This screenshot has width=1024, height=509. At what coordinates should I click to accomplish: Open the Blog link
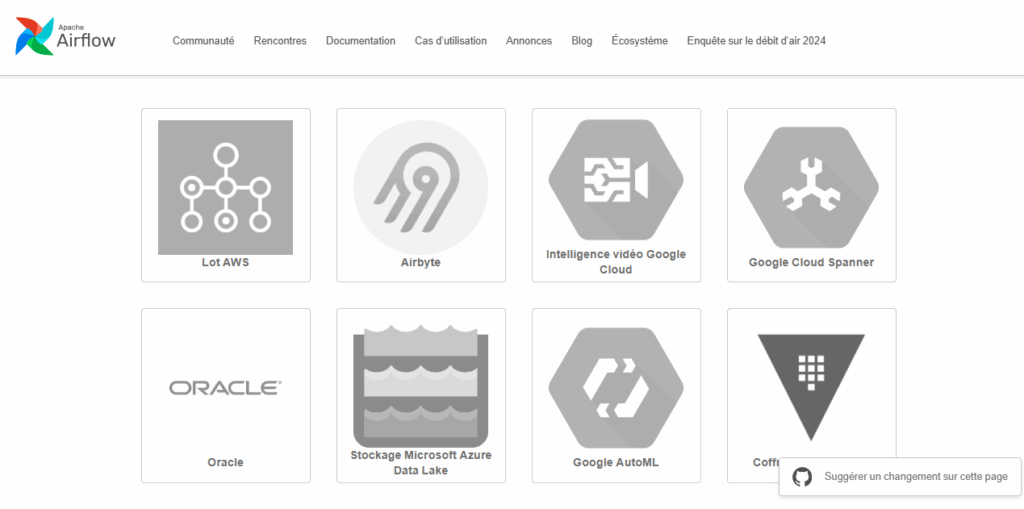pos(582,41)
